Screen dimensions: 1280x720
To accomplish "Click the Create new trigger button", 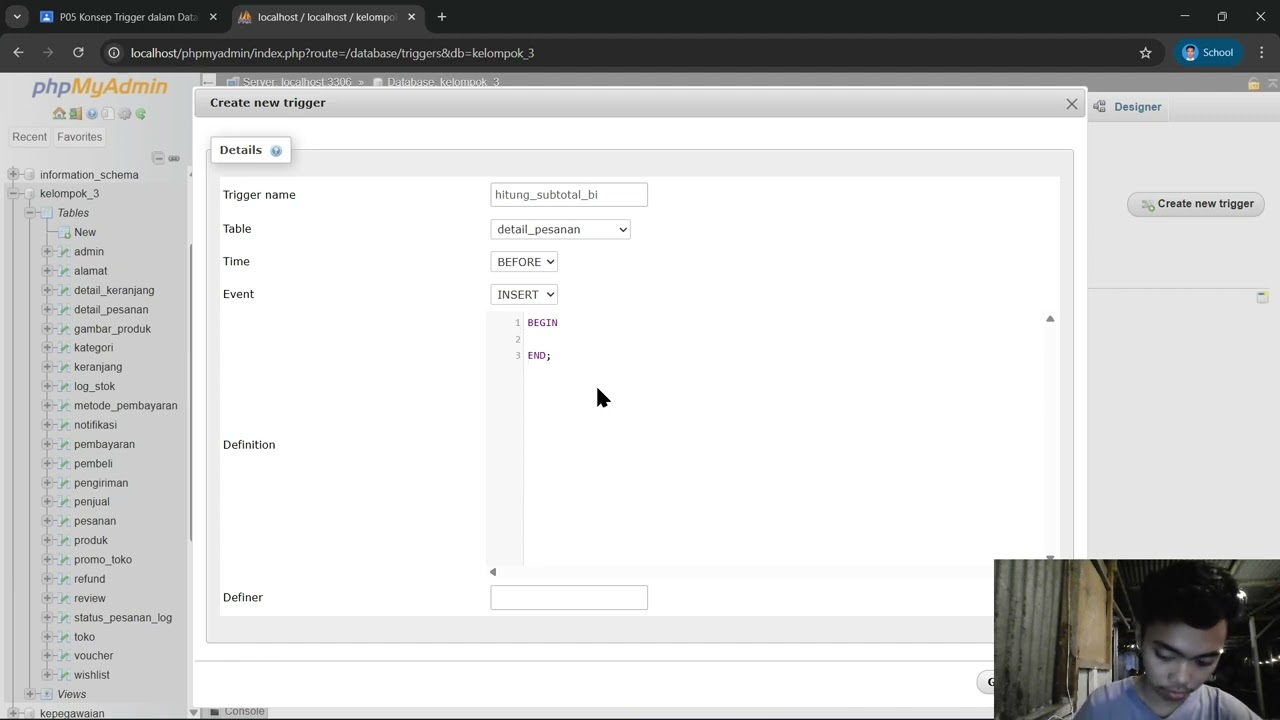I will tap(1197, 204).
